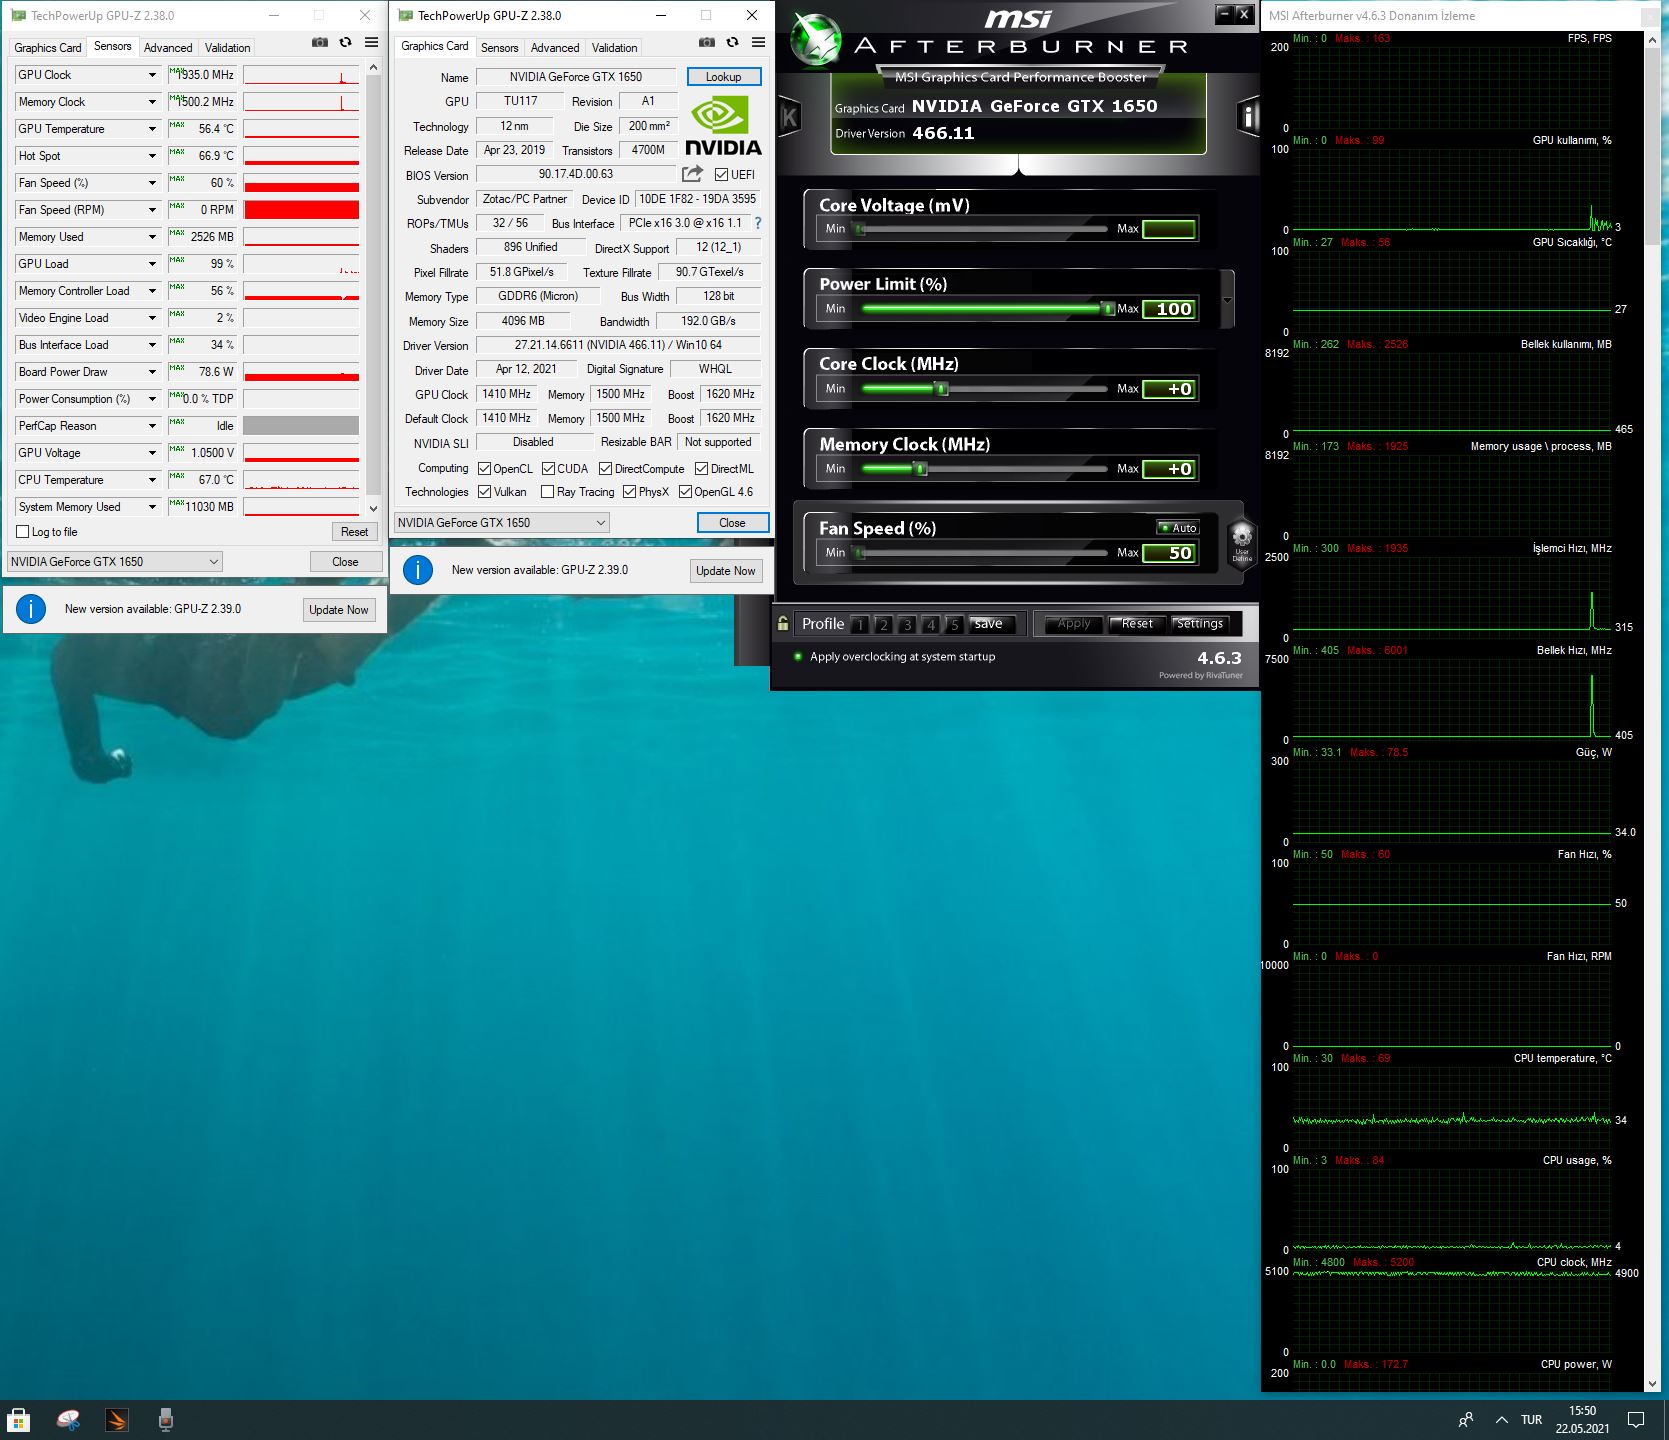The image size is (1669, 1440).
Task: Switch to Sensors tab in Graphics Card window
Action: coord(499,47)
